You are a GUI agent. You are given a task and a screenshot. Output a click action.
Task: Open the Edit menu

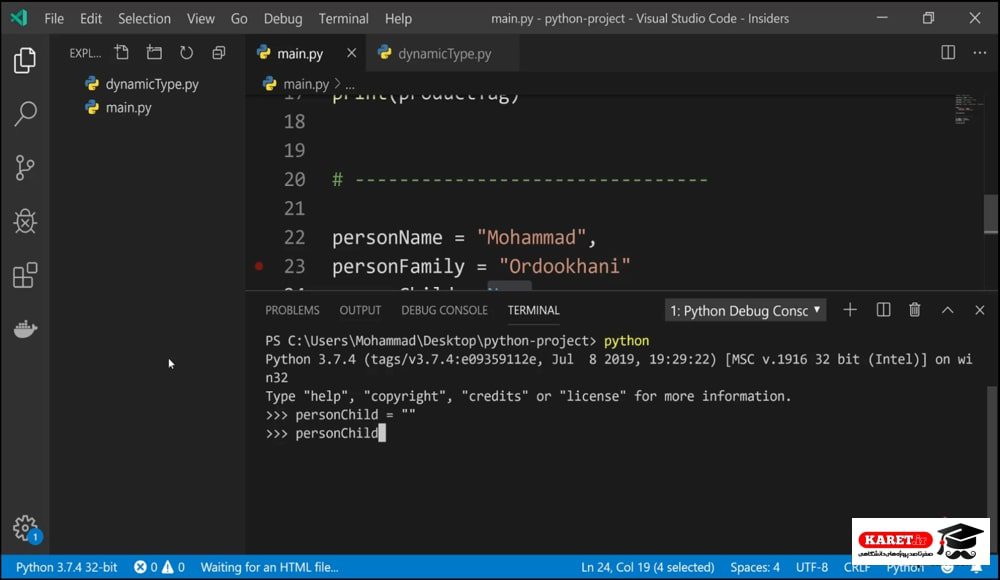click(91, 19)
